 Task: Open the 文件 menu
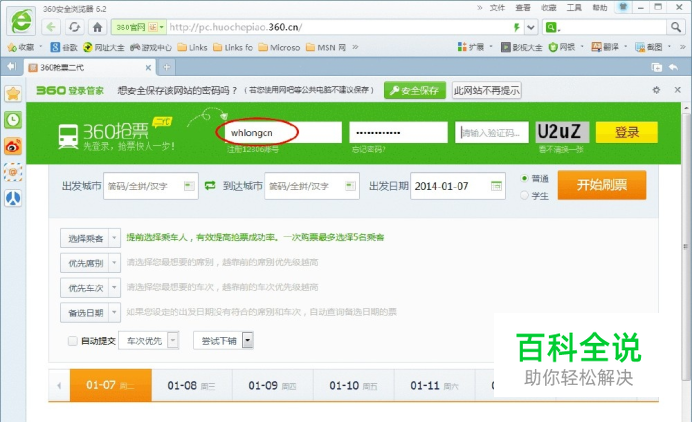[497, 8]
